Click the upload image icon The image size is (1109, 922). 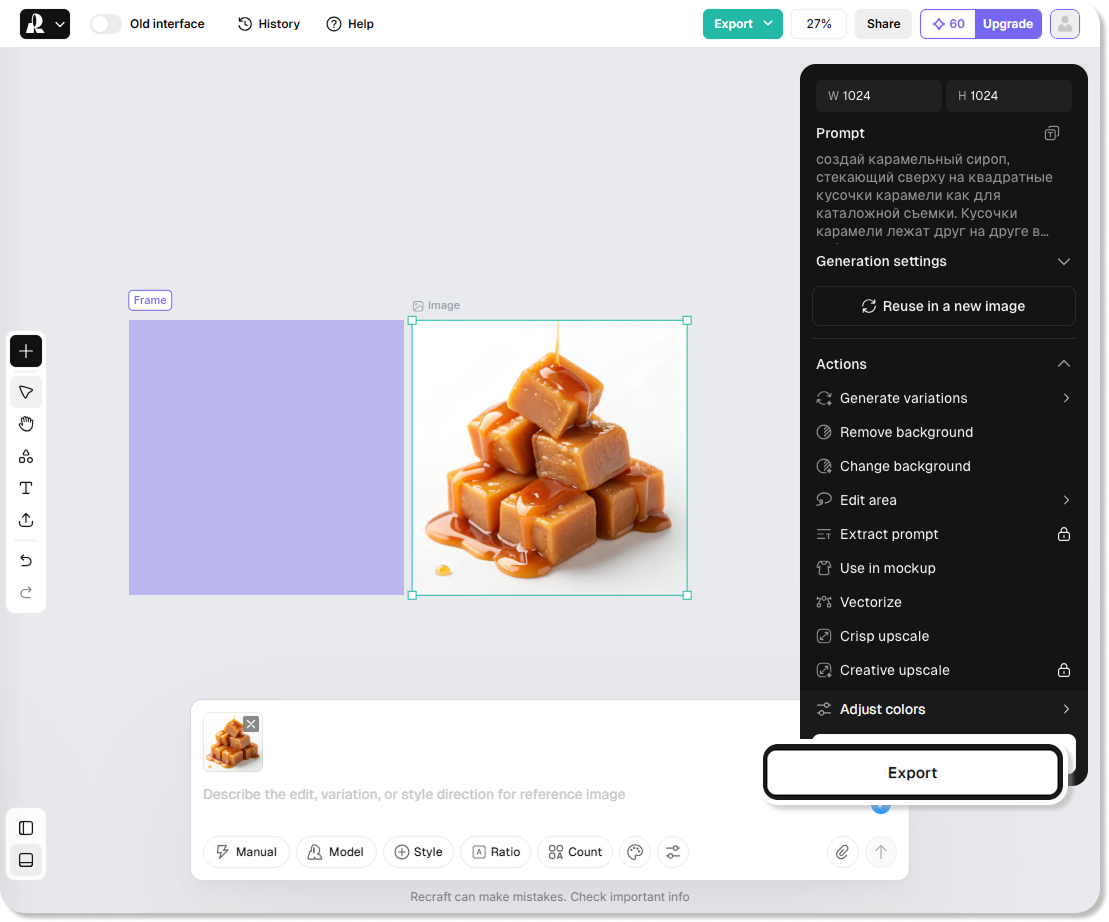(x=26, y=520)
